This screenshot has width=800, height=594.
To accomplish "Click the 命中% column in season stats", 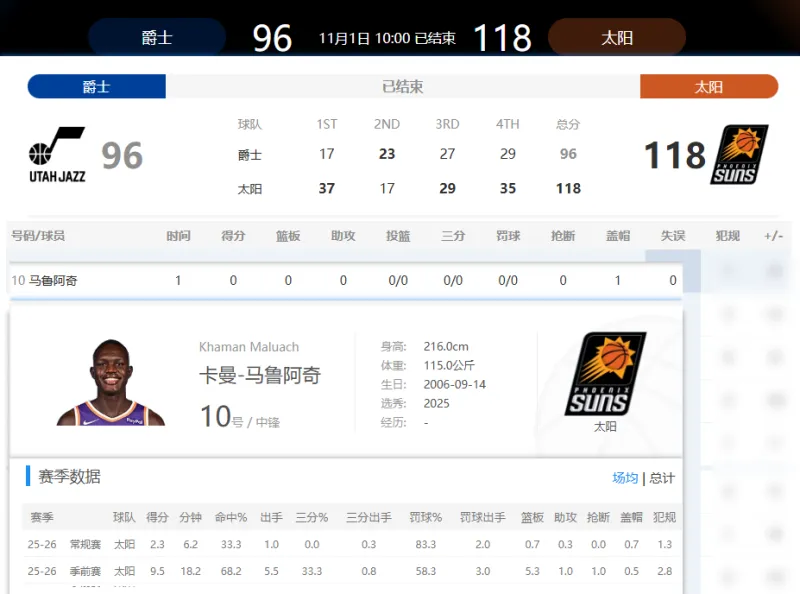I will pos(230,518).
